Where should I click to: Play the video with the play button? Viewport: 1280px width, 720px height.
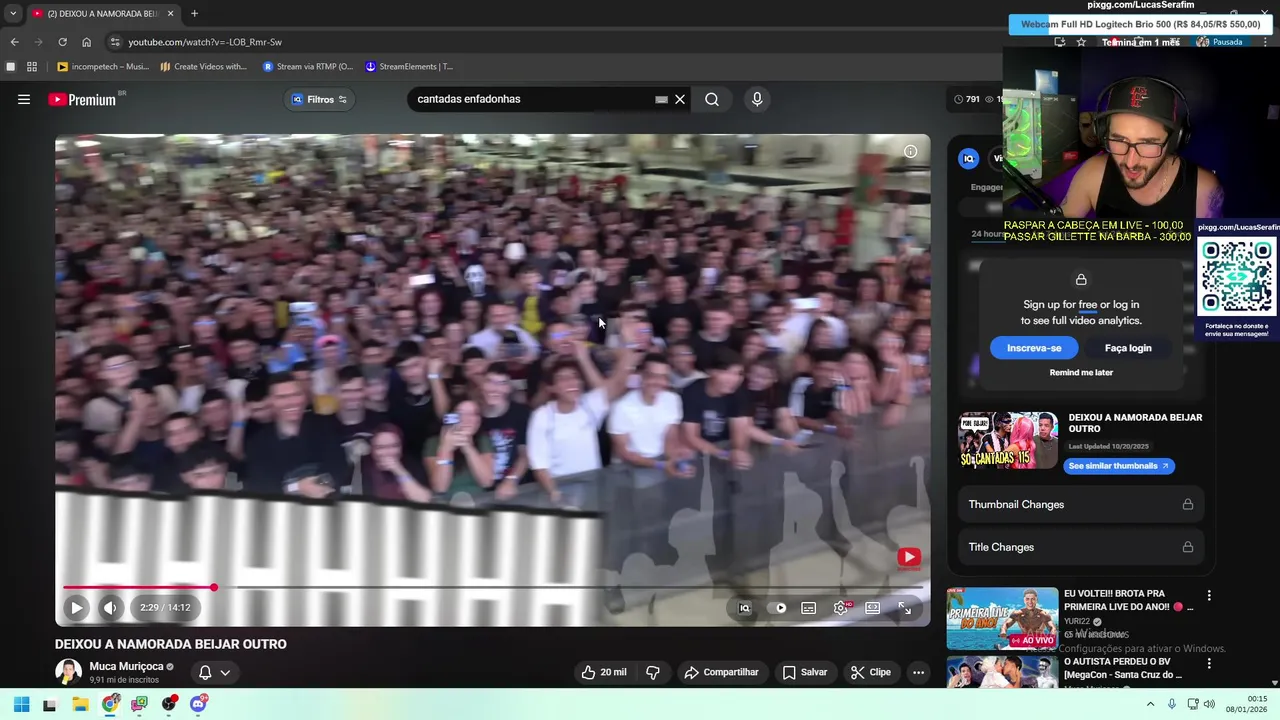coord(76,607)
